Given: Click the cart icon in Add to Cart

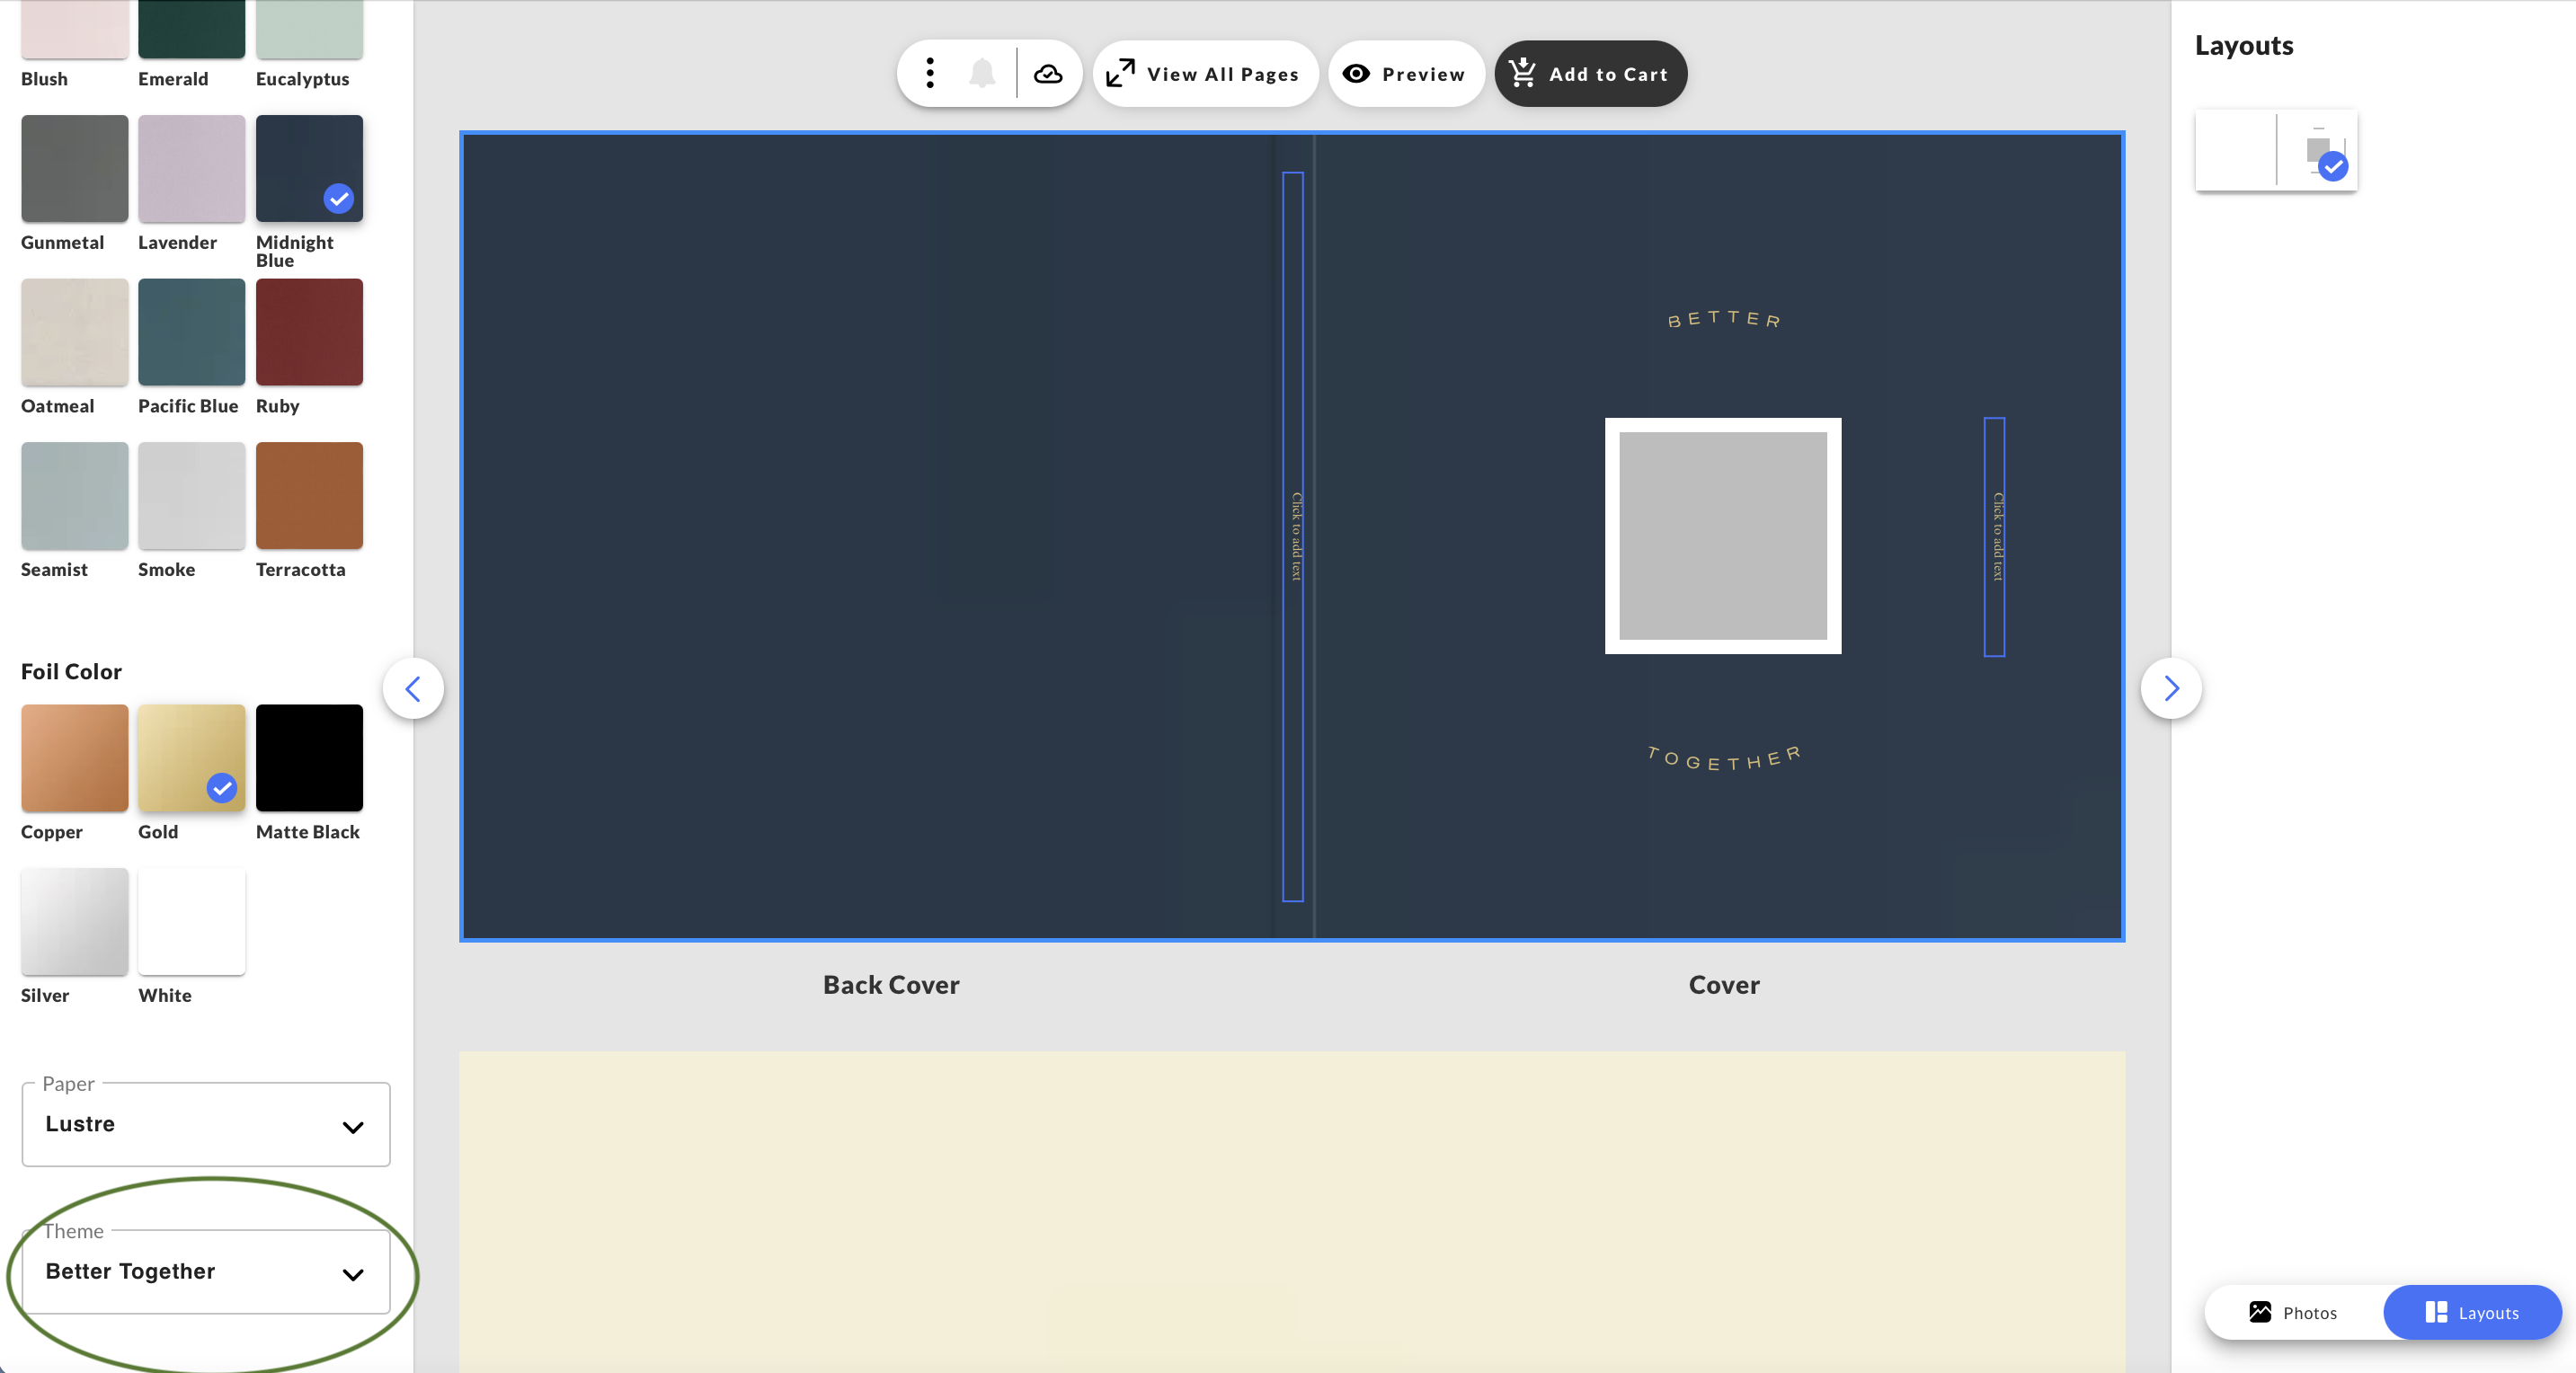Looking at the screenshot, I should click(x=1522, y=73).
